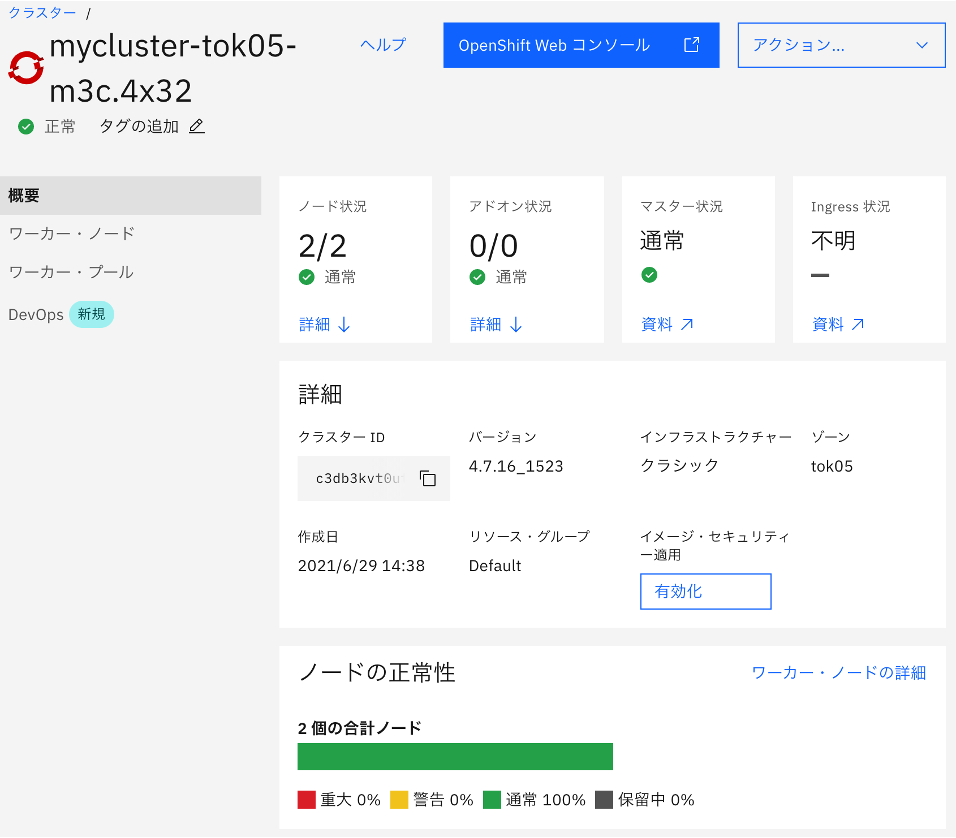Click the green 通常 legend swatch

point(491,800)
